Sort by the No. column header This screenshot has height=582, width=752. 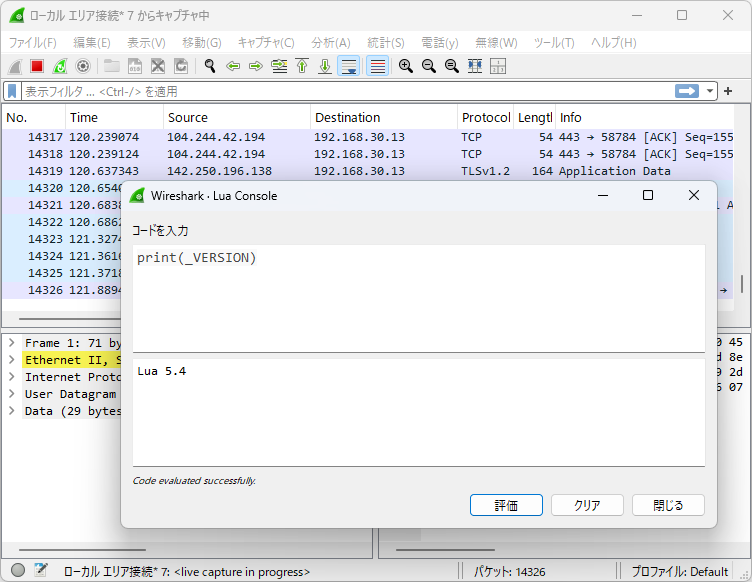click(34, 117)
